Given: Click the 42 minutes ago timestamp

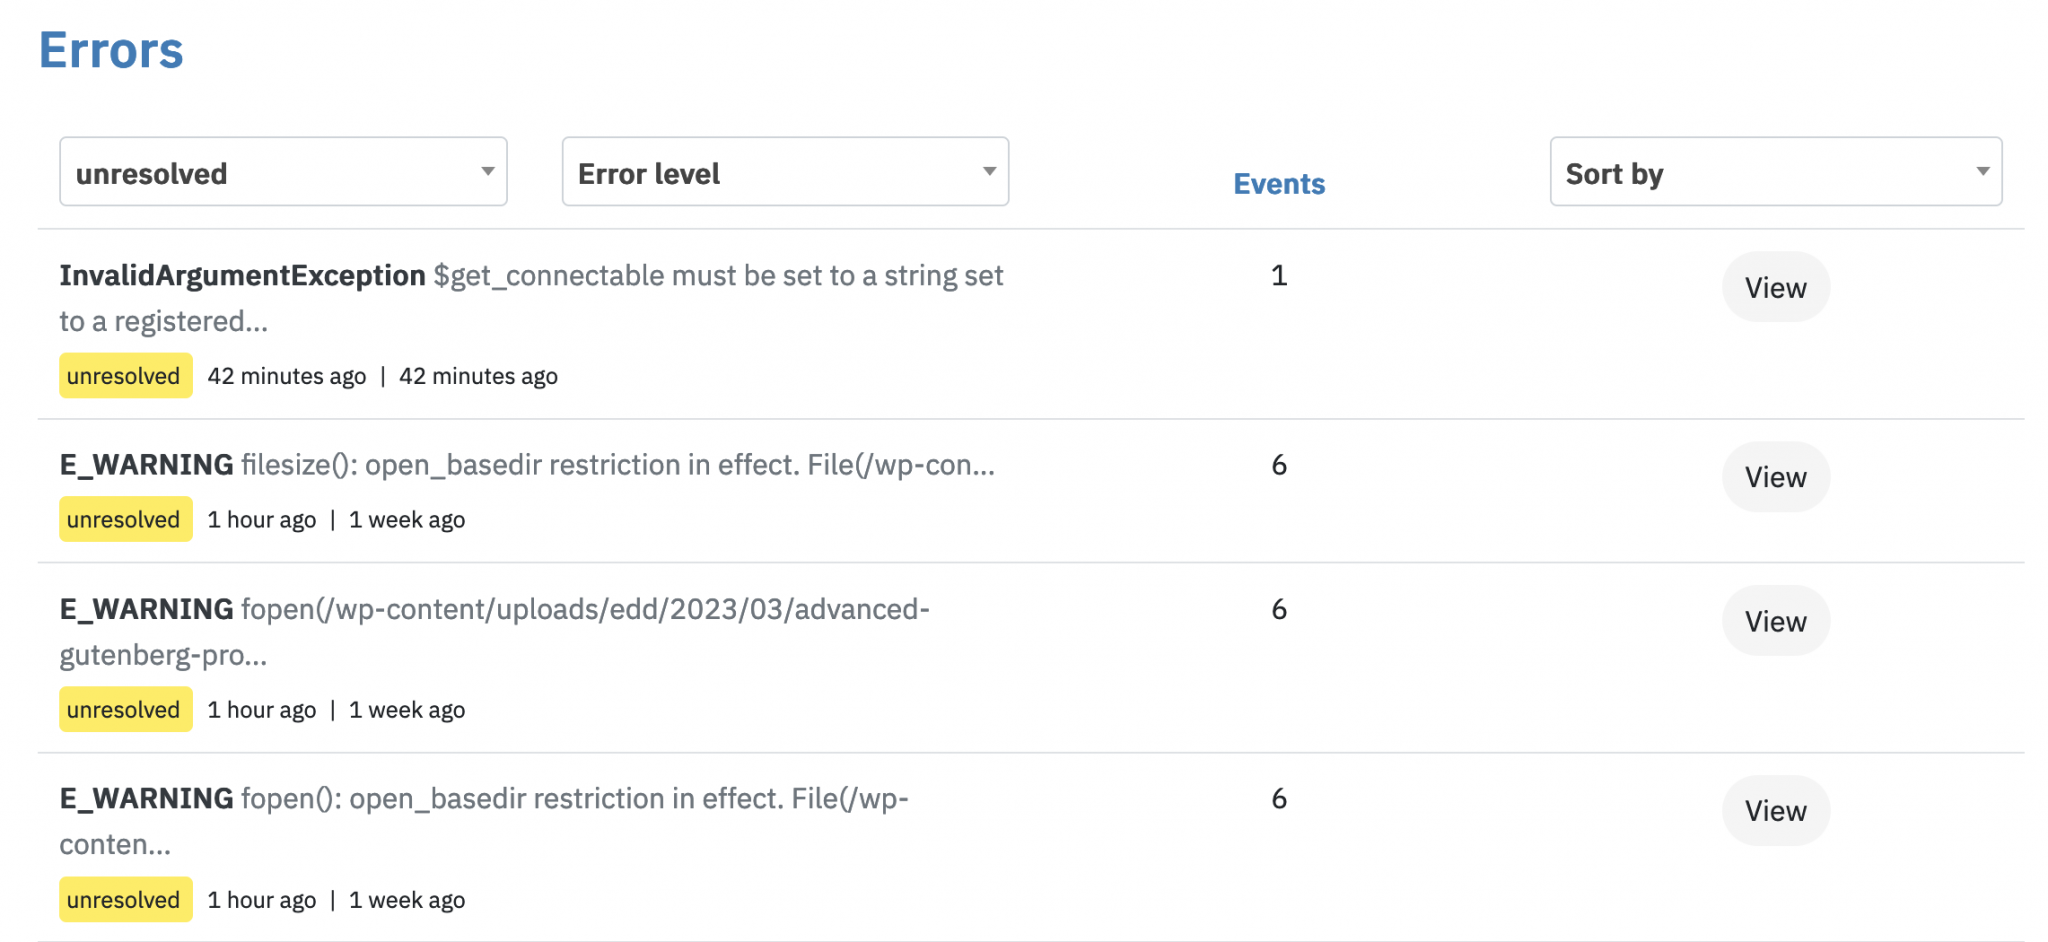Looking at the screenshot, I should (x=287, y=376).
